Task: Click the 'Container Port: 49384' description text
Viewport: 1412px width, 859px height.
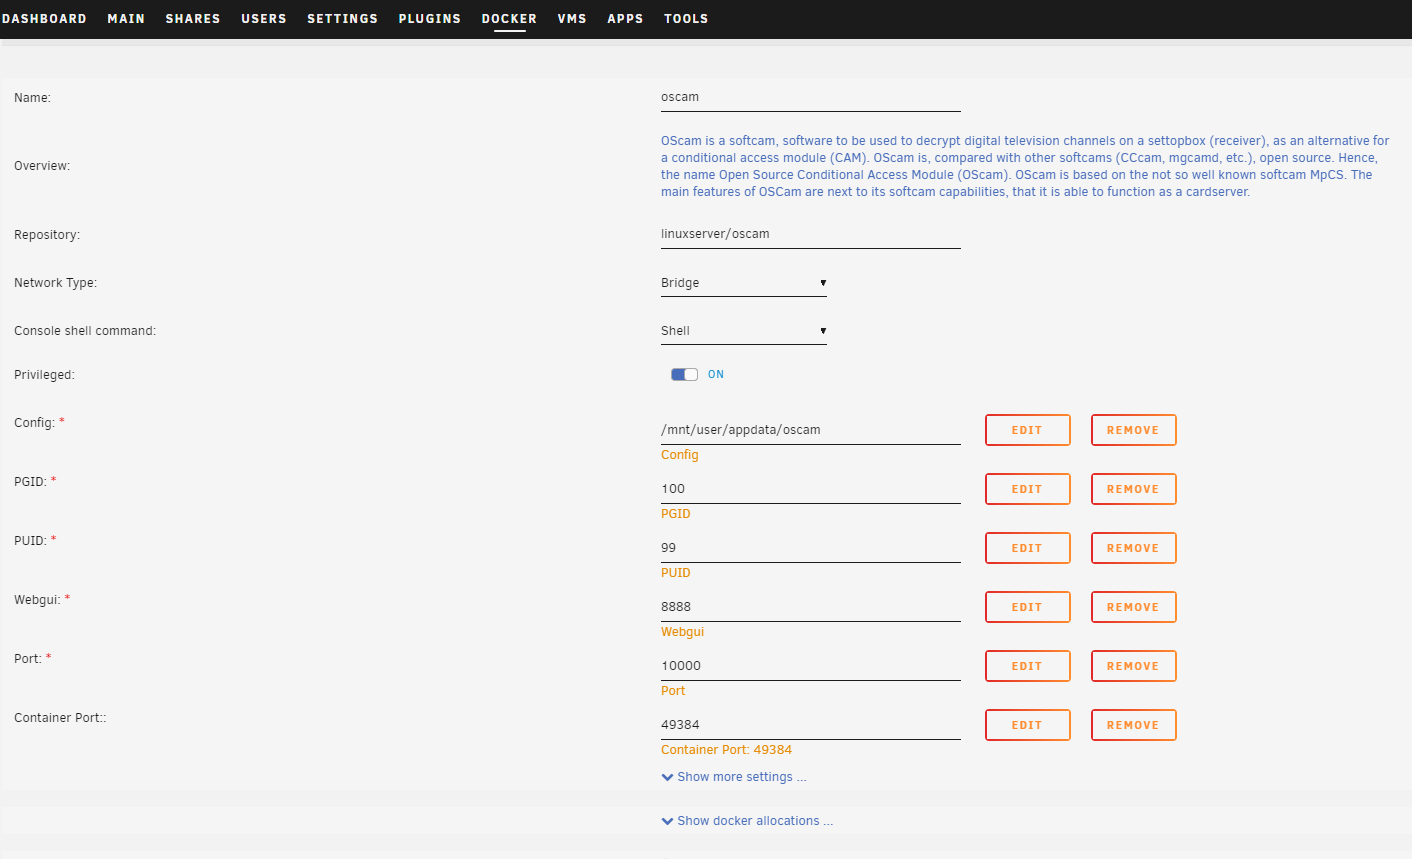Action: tap(726, 750)
